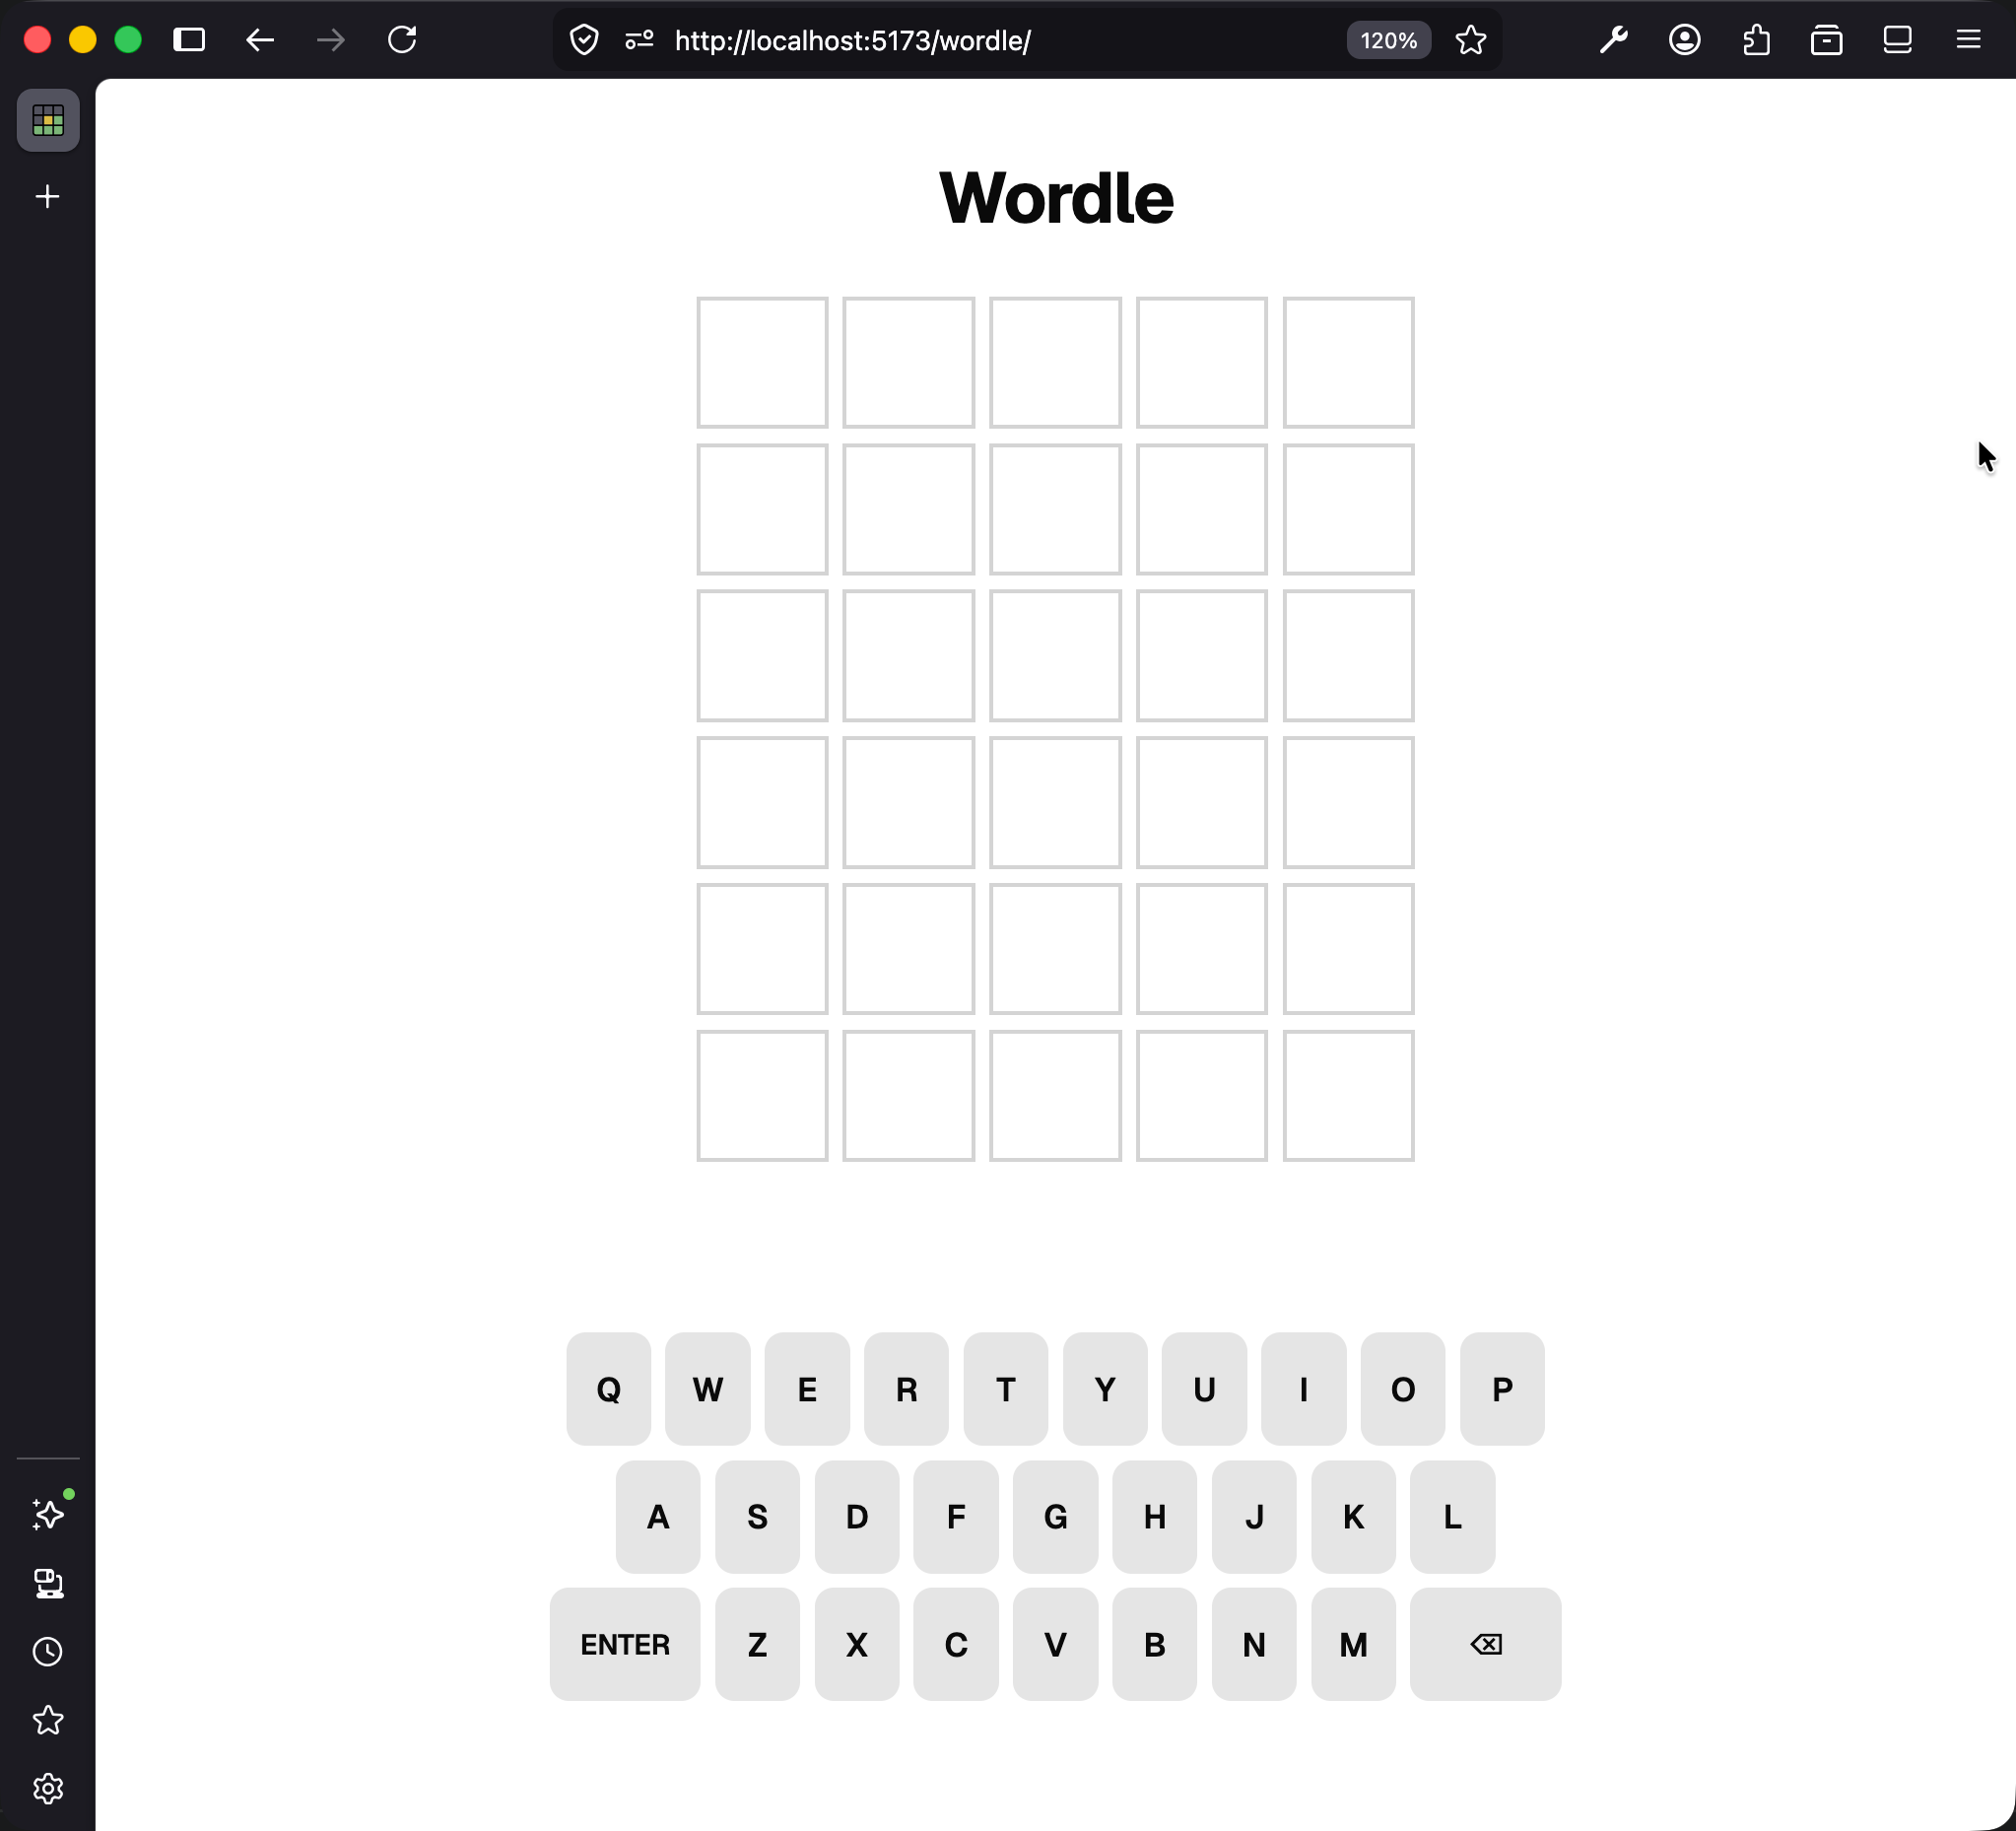Tap the O key
This screenshot has height=1831, width=2016.
1402,1388
